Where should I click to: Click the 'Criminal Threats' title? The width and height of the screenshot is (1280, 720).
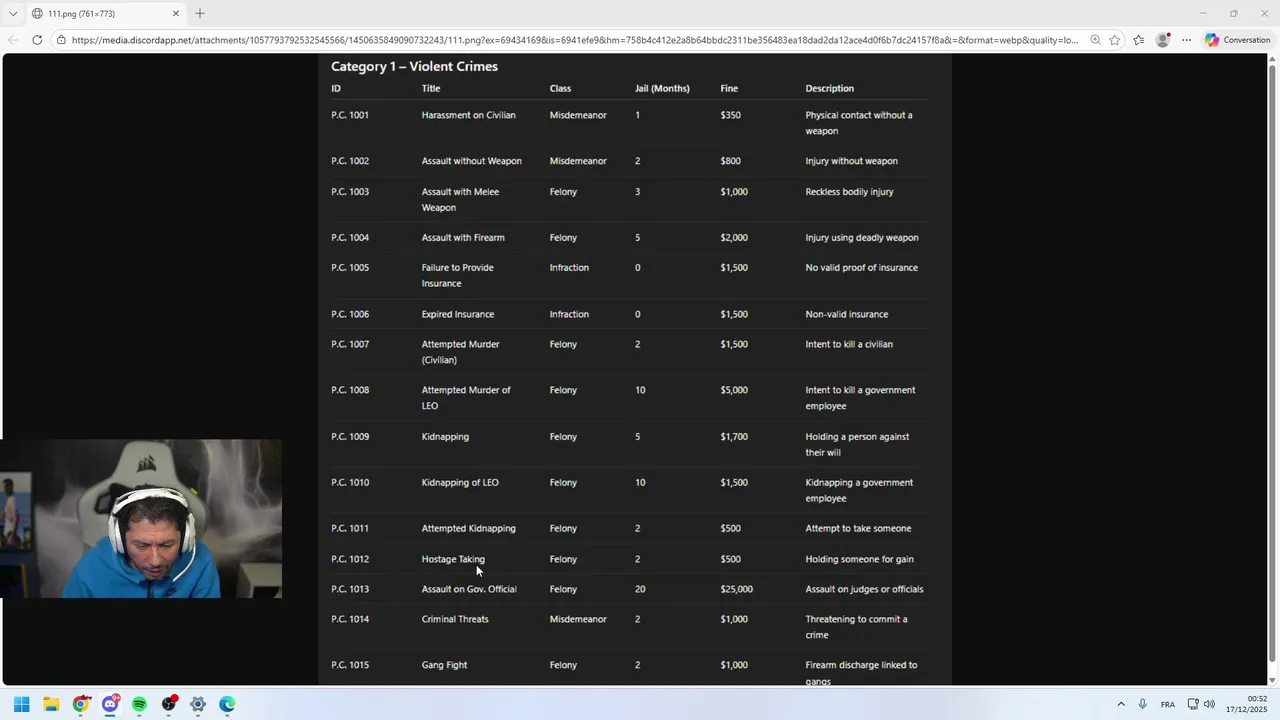pyautogui.click(x=455, y=619)
